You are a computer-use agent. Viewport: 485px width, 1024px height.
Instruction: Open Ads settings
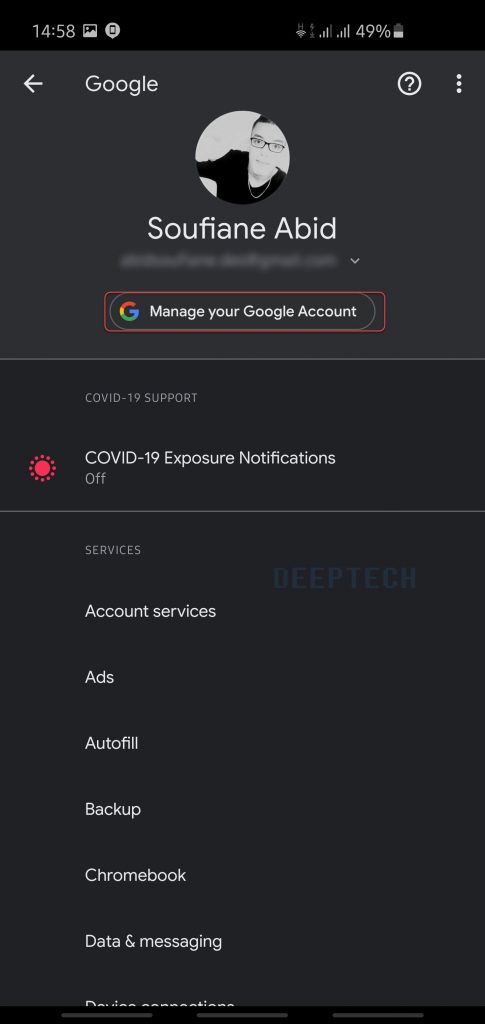coord(242,677)
